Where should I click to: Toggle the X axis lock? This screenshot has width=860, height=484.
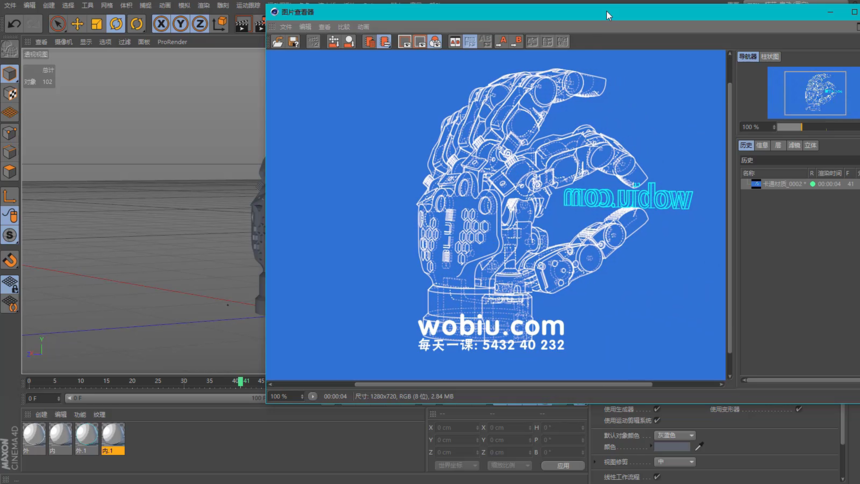[161, 24]
